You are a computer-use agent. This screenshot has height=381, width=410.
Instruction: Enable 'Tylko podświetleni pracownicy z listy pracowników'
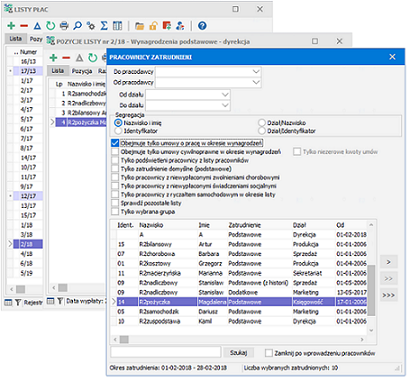[x=115, y=160]
